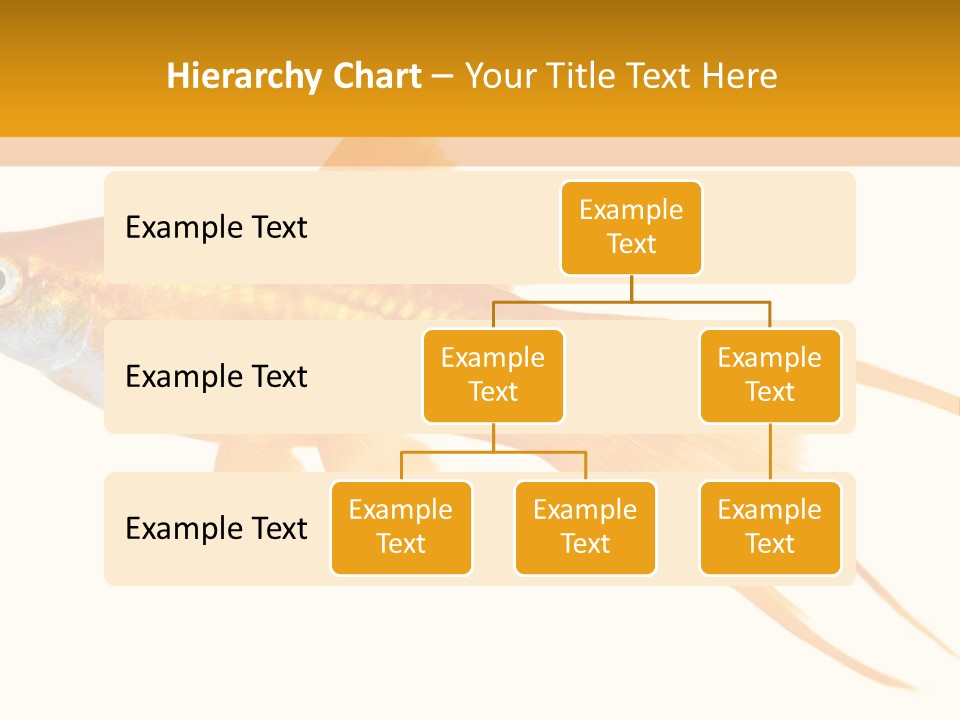
Task: Select the horizontal connector above the bottom-left boxes
Action: (493, 452)
